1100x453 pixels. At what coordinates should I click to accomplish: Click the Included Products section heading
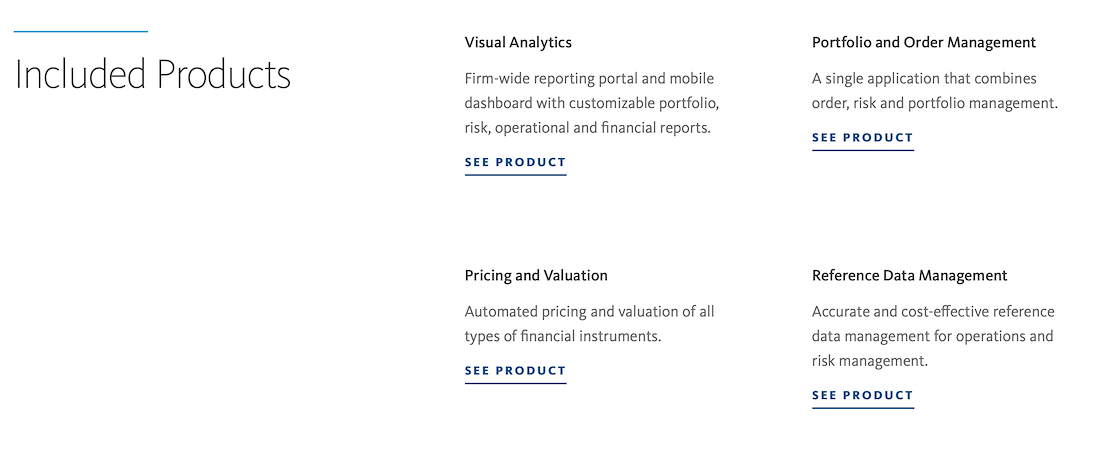tap(153, 74)
